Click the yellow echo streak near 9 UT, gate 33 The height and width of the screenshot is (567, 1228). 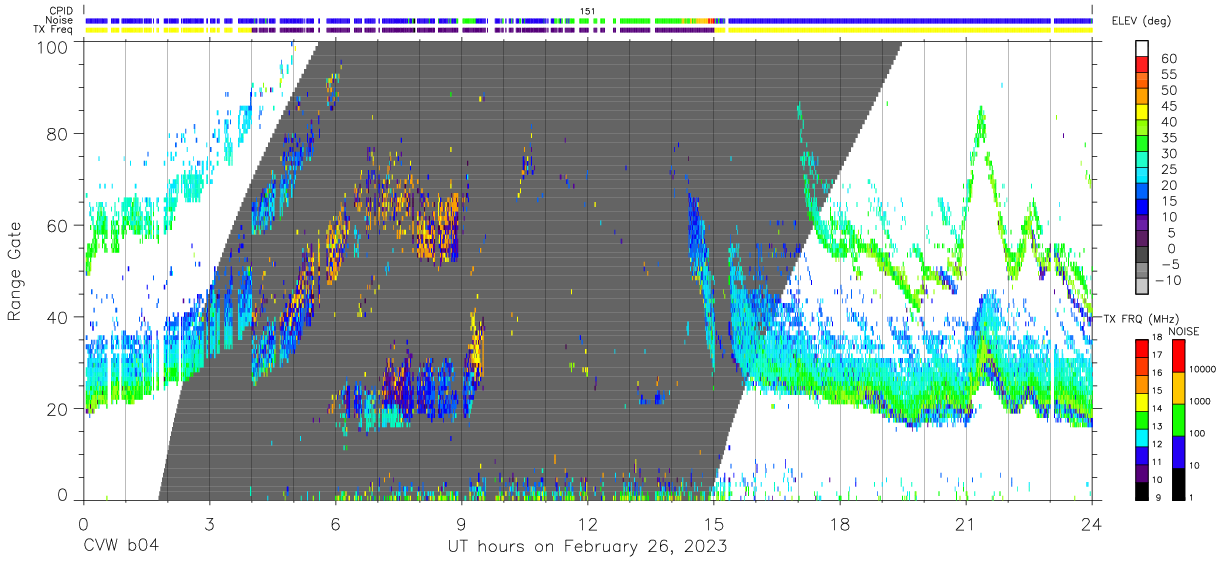click(x=476, y=345)
